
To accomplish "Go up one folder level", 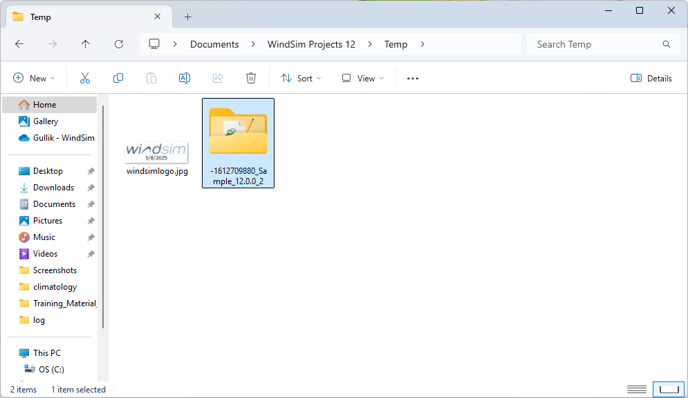I will (x=85, y=44).
